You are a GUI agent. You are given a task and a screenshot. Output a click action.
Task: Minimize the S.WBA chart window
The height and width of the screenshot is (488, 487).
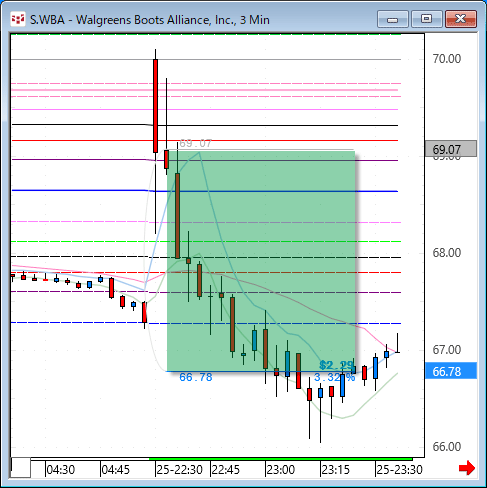[393, 19]
